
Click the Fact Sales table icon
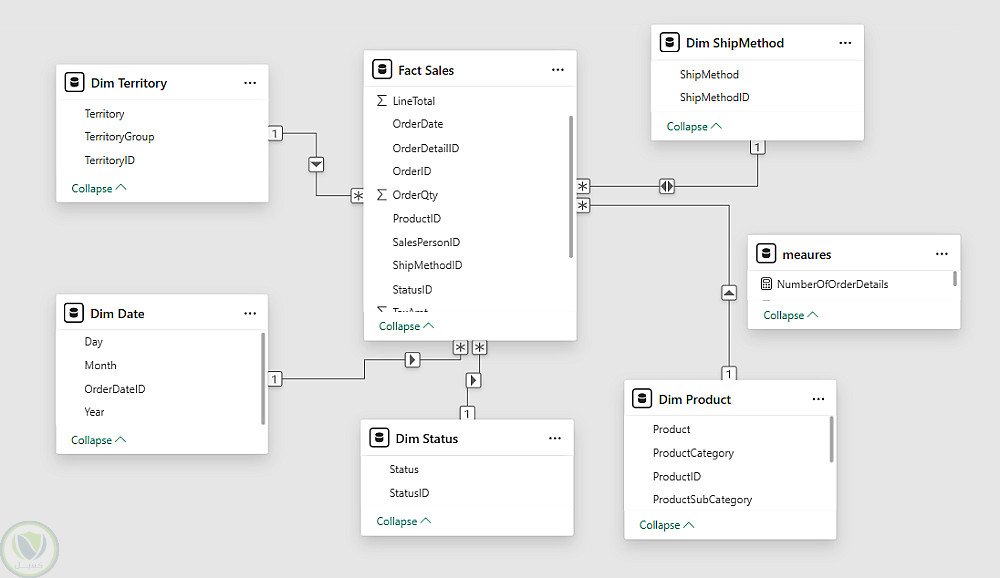(380, 70)
